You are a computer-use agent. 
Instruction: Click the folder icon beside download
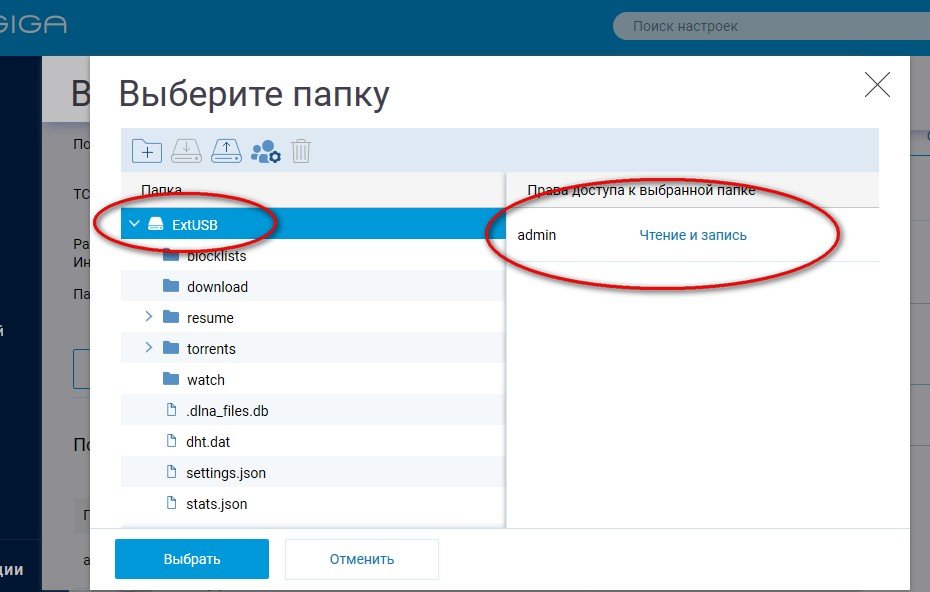click(171, 286)
